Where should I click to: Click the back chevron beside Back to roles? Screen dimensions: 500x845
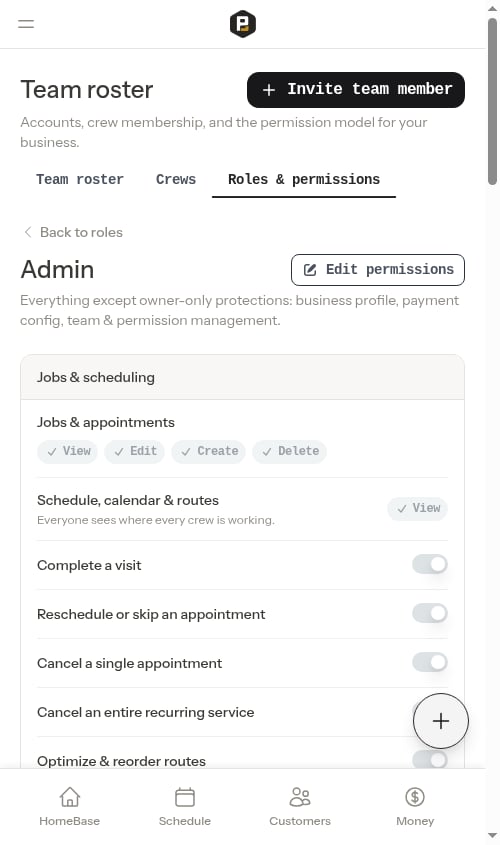point(27,232)
